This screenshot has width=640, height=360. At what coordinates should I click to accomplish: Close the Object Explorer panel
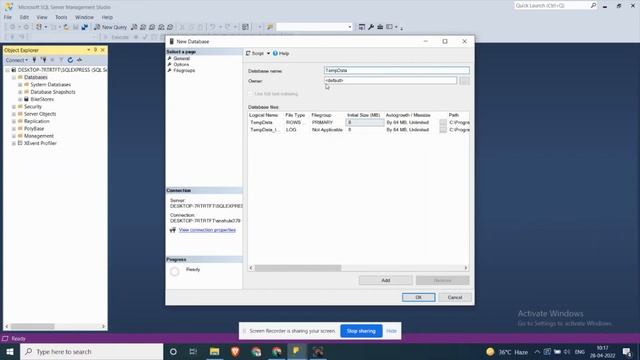coord(102,50)
